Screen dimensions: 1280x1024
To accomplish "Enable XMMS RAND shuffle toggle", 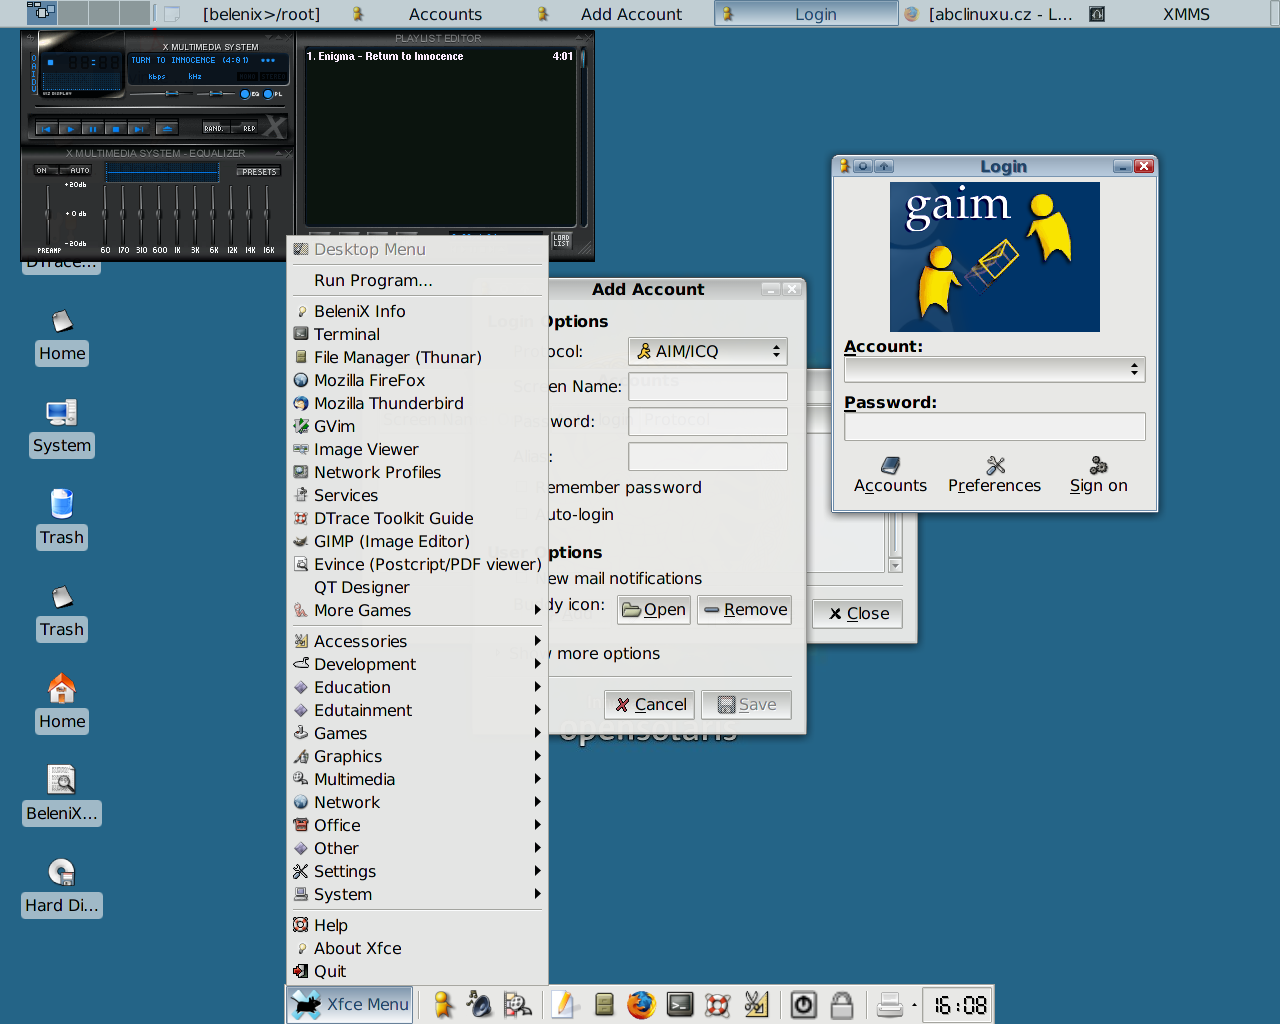I will pyautogui.click(x=214, y=128).
